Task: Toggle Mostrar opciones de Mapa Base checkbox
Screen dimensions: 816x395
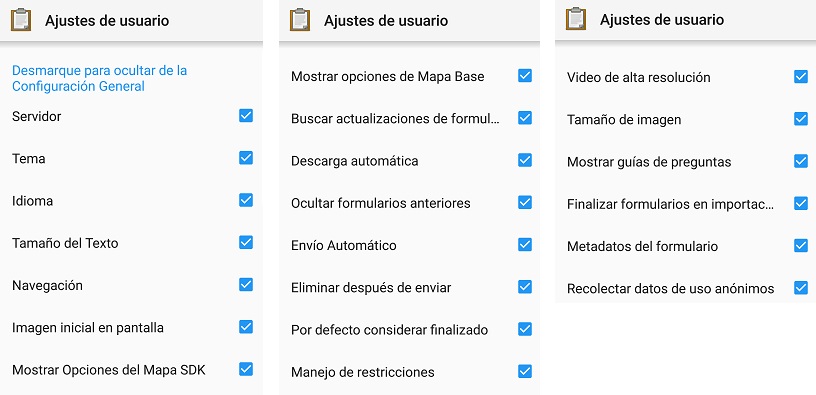Action: click(525, 75)
